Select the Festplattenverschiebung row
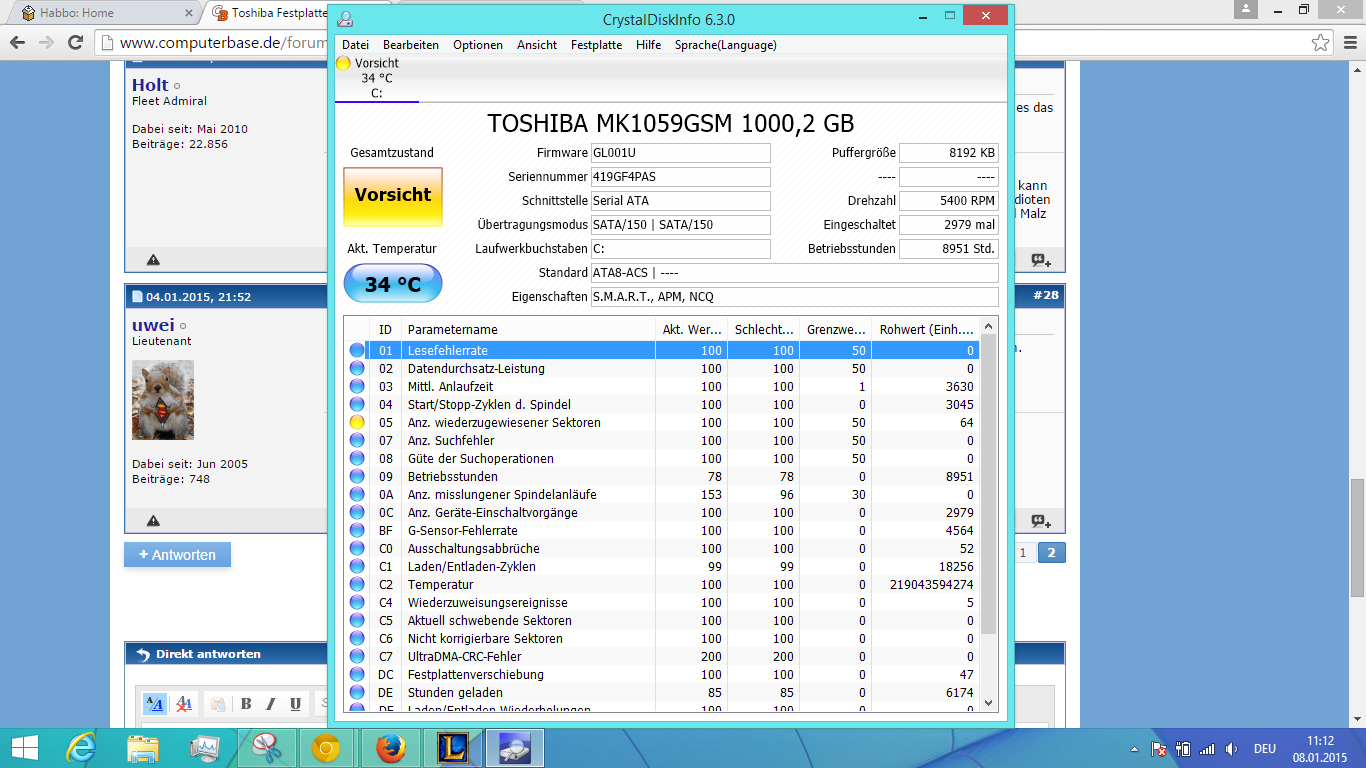 (662, 675)
